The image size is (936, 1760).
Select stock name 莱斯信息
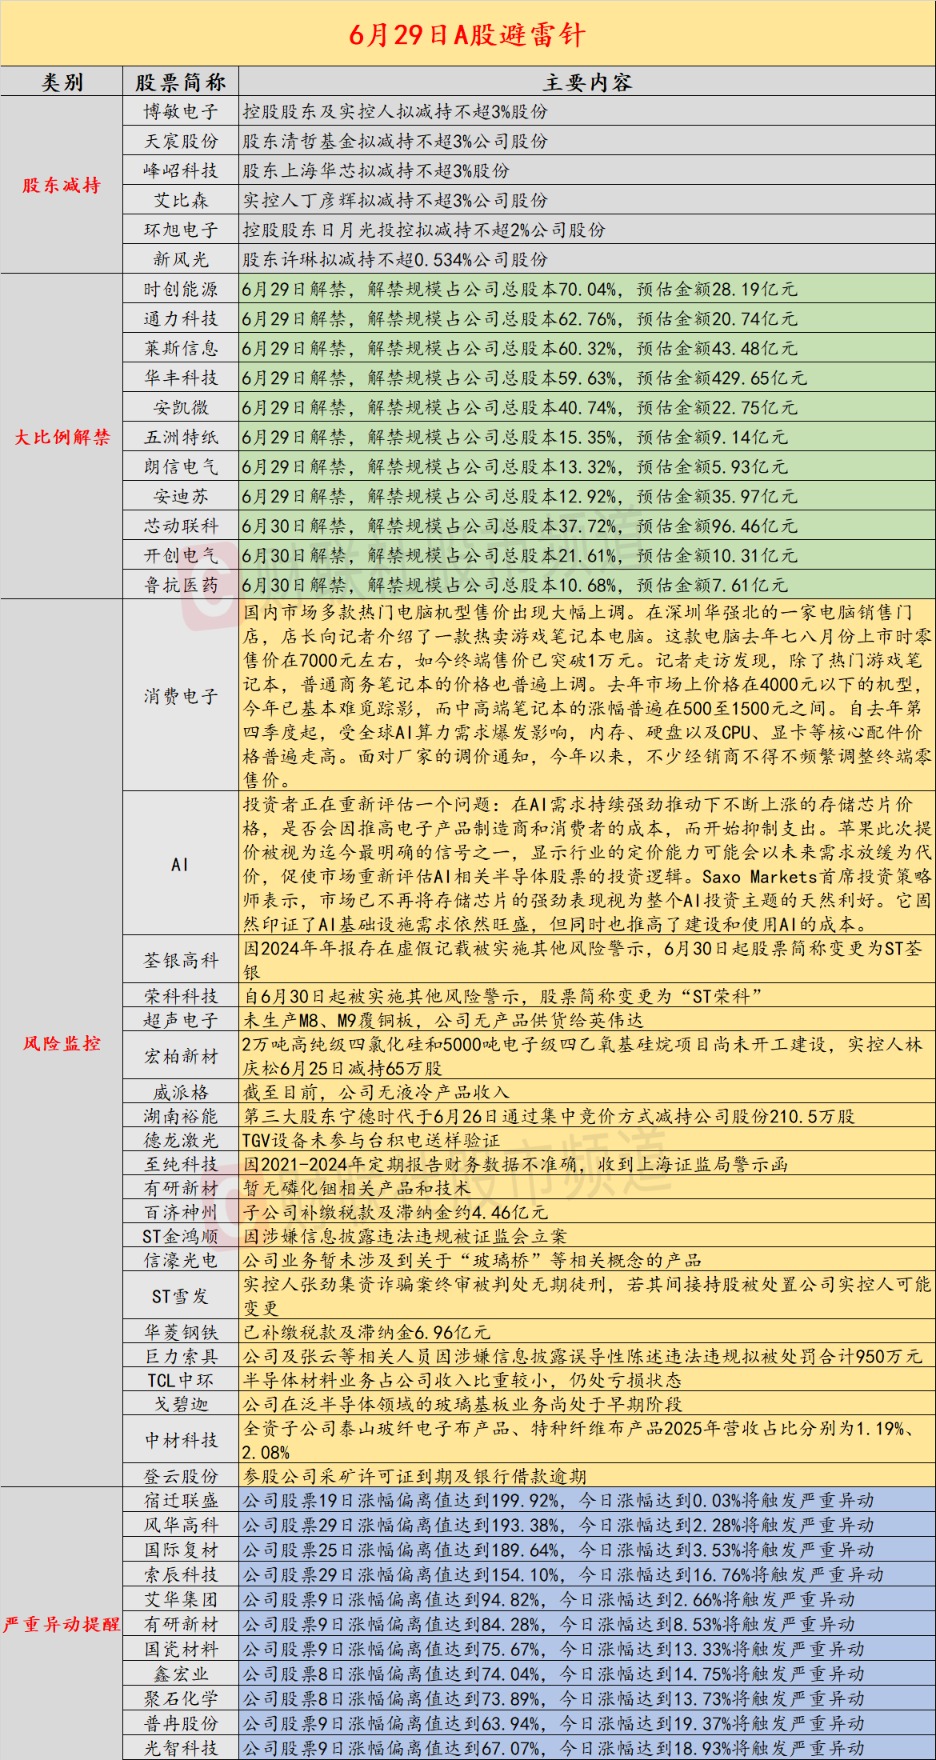tap(181, 348)
